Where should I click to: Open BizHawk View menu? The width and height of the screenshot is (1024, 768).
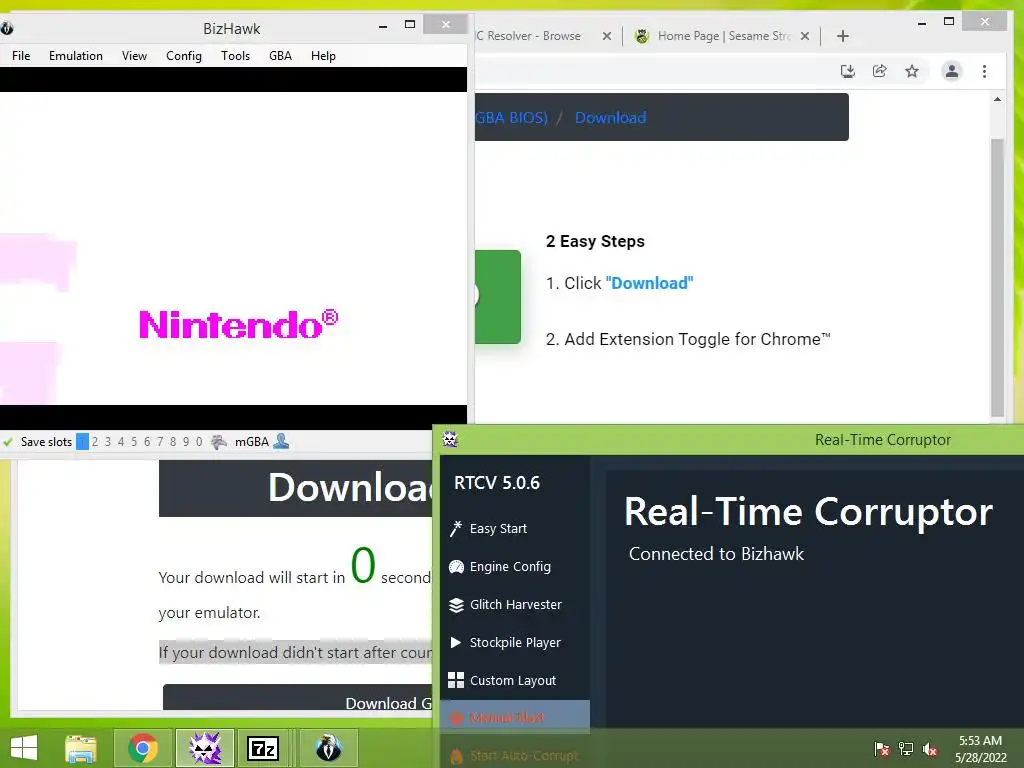click(134, 56)
